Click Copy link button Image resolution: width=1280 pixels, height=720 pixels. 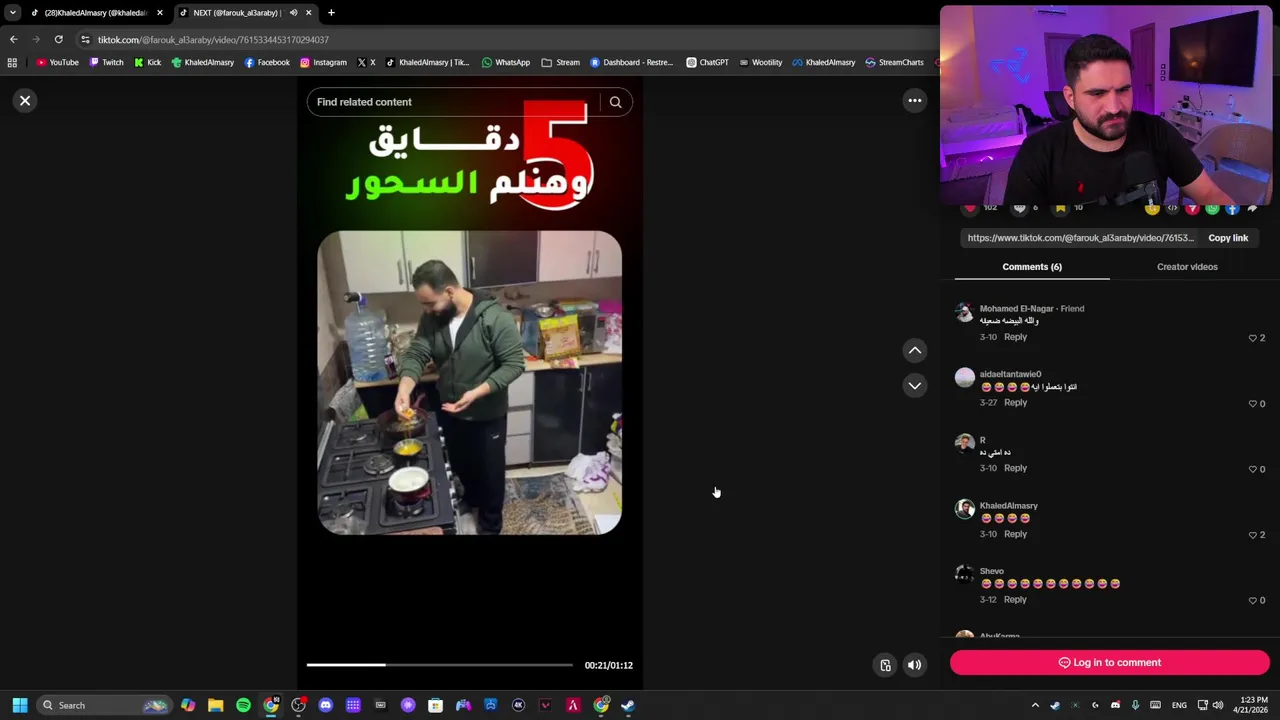[1228, 238]
